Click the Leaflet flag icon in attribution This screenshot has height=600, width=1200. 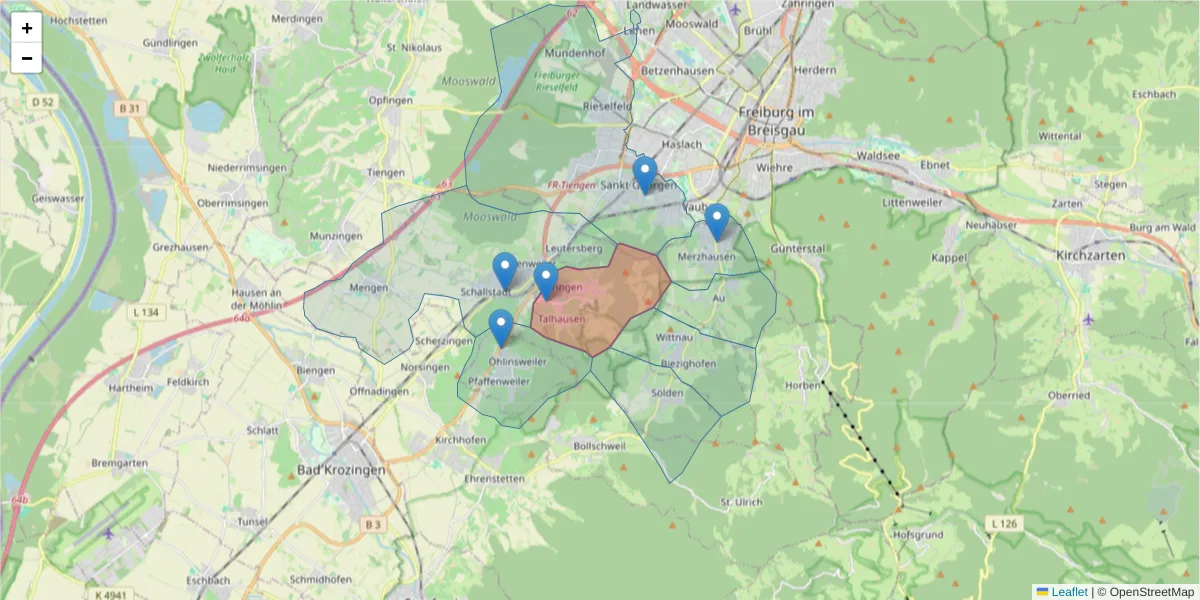click(x=1042, y=592)
